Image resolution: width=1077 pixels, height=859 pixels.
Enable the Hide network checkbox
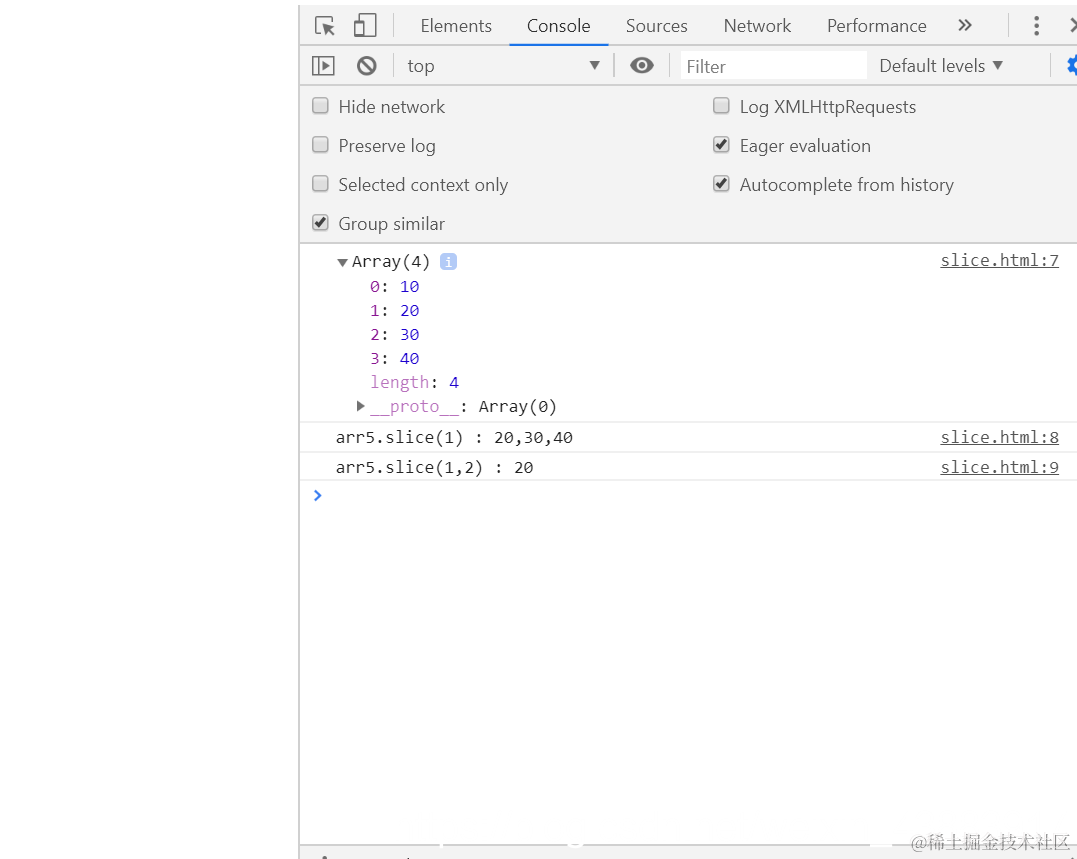click(320, 106)
